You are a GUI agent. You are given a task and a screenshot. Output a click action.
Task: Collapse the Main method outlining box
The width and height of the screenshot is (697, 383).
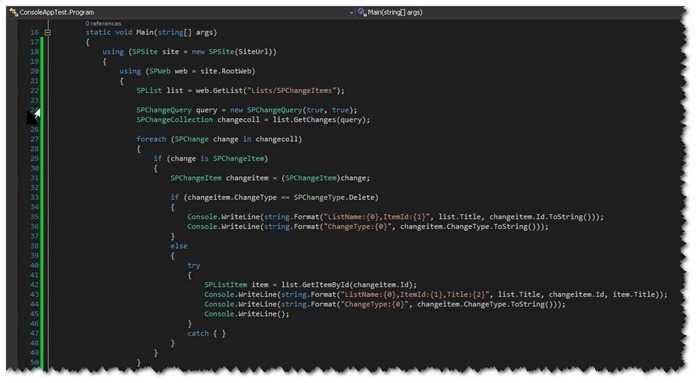pyautogui.click(x=47, y=32)
